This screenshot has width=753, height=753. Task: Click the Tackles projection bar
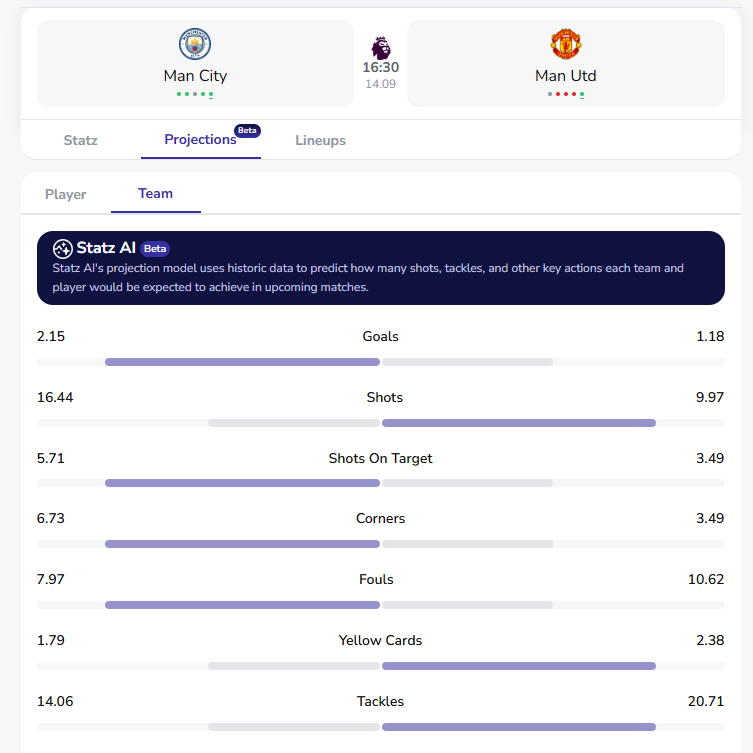click(x=380, y=727)
